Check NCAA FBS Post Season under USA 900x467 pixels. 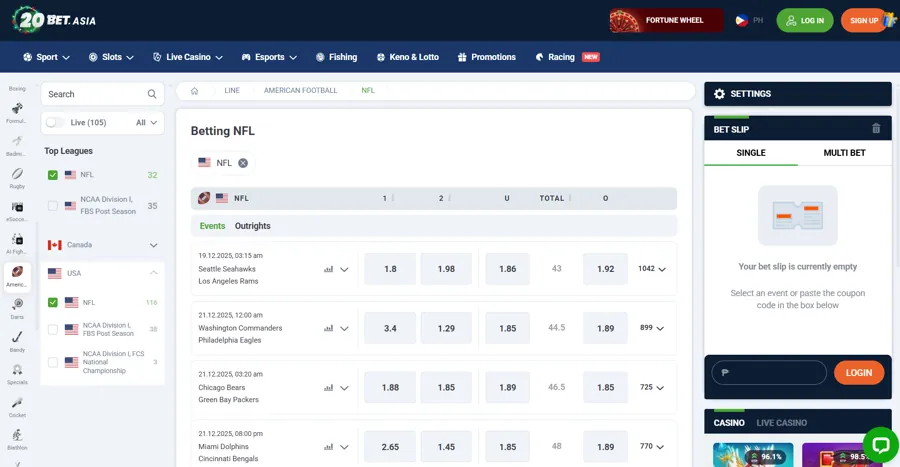pyautogui.click(x=53, y=329)
